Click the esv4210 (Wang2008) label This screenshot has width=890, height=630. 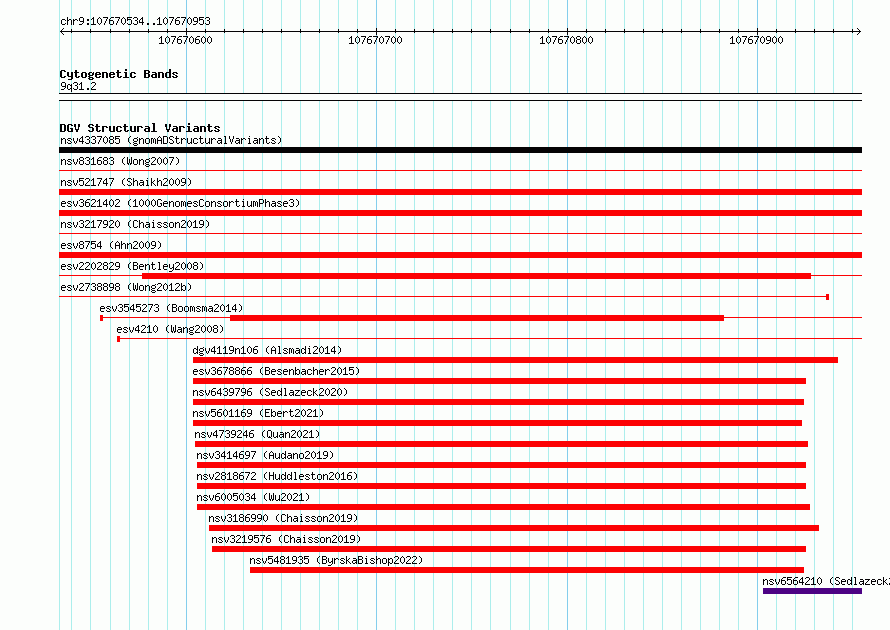pos(170,329)
